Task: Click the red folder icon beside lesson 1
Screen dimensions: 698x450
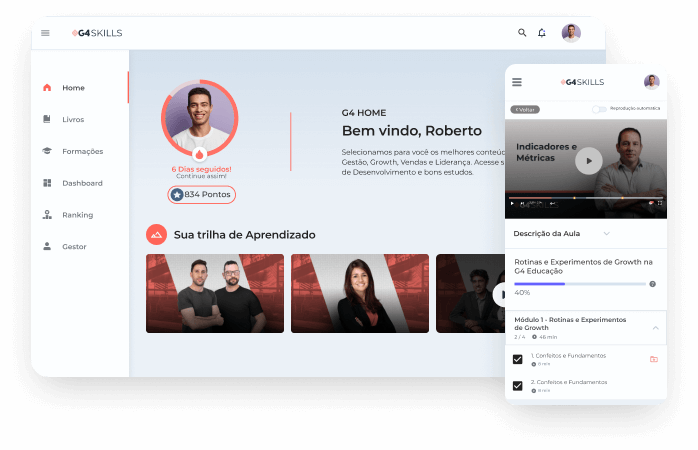Action: [653, 359]
